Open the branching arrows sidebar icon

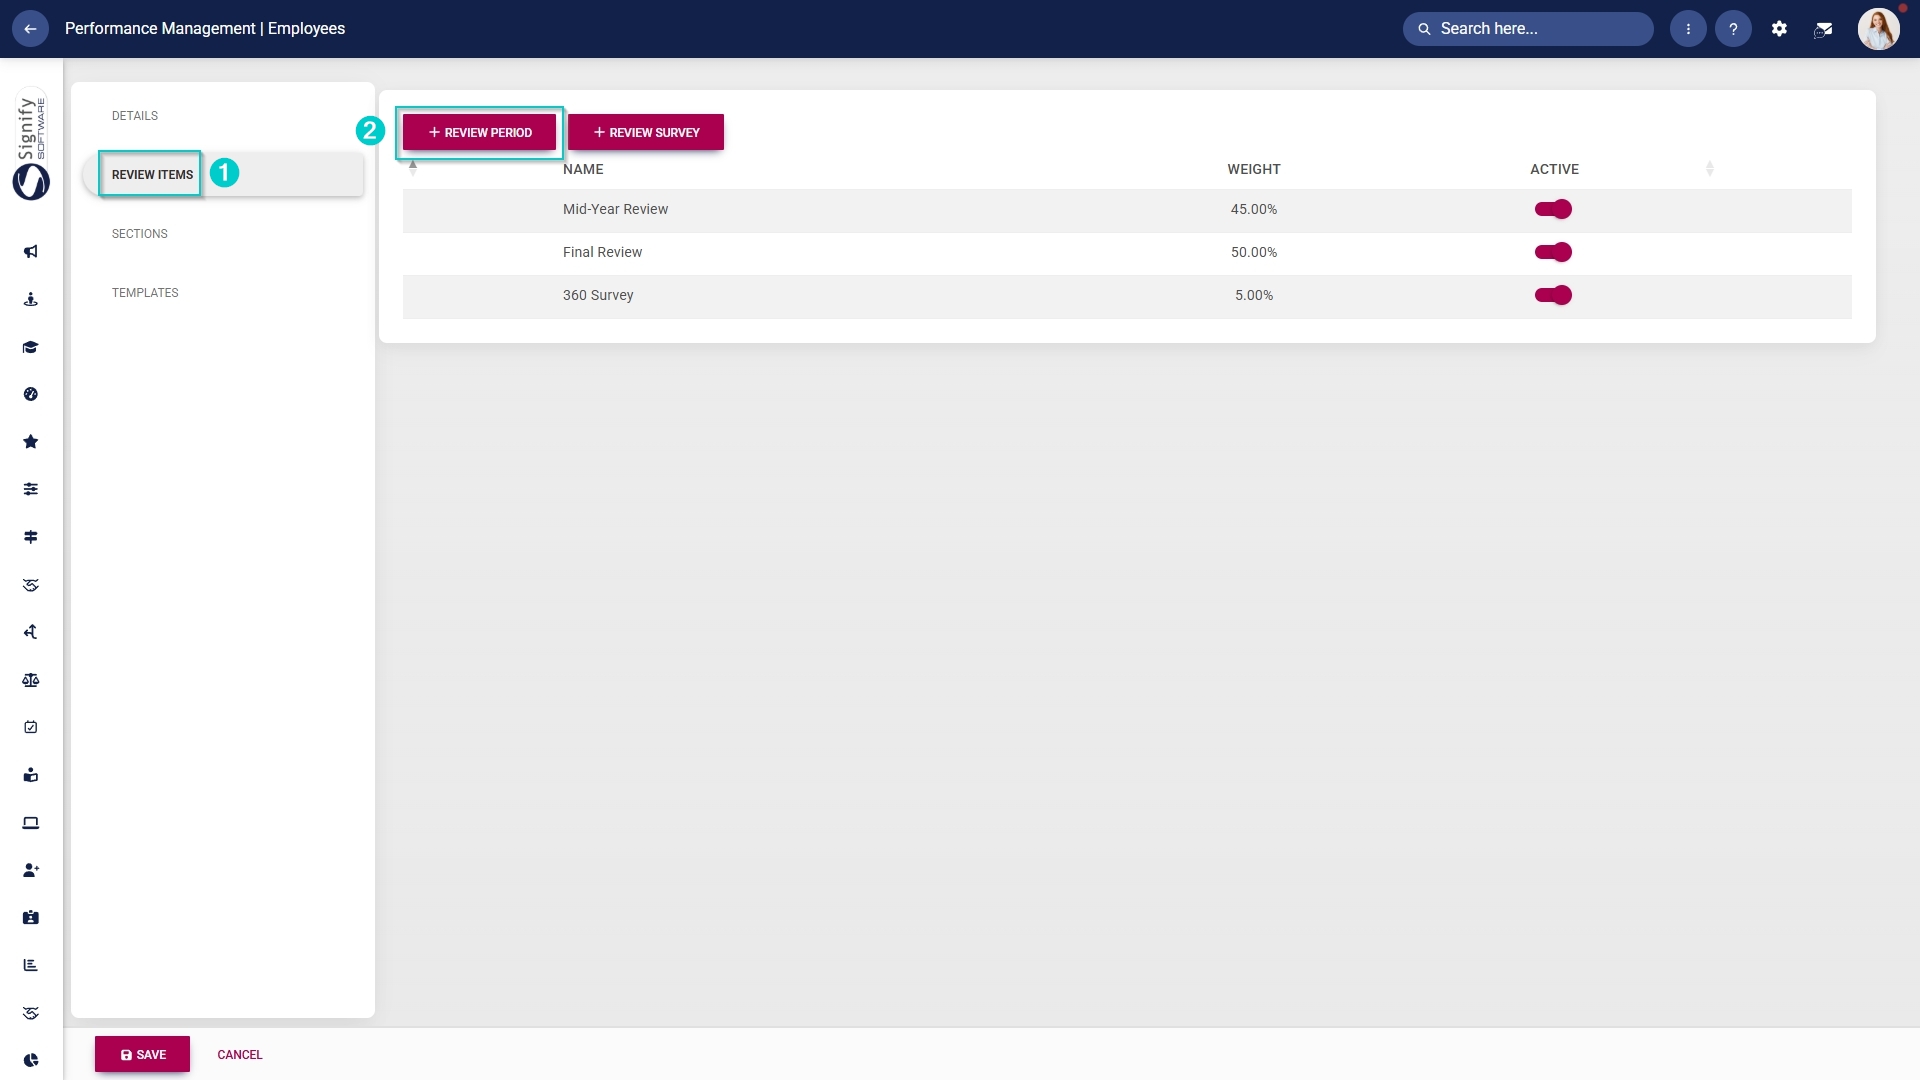click(x=31, y=632)
